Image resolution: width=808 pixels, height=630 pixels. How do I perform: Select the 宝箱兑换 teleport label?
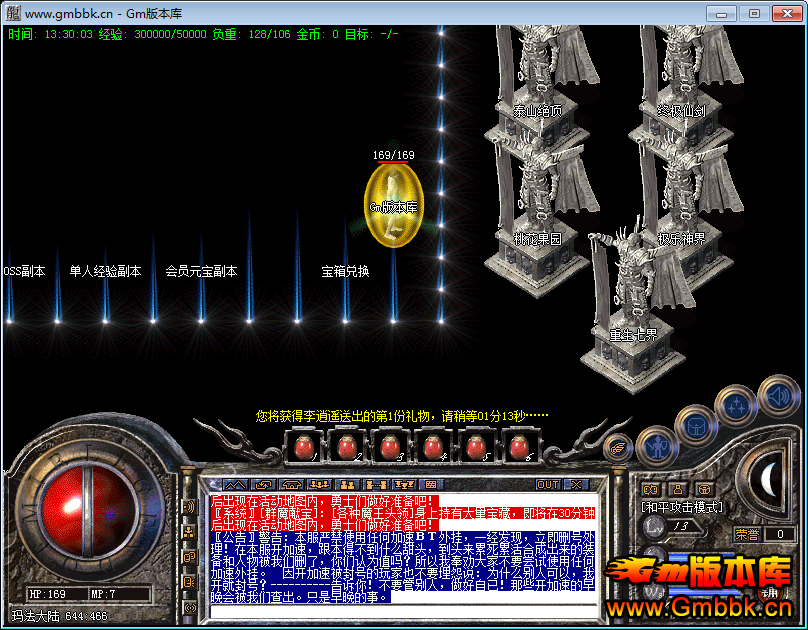345,271
